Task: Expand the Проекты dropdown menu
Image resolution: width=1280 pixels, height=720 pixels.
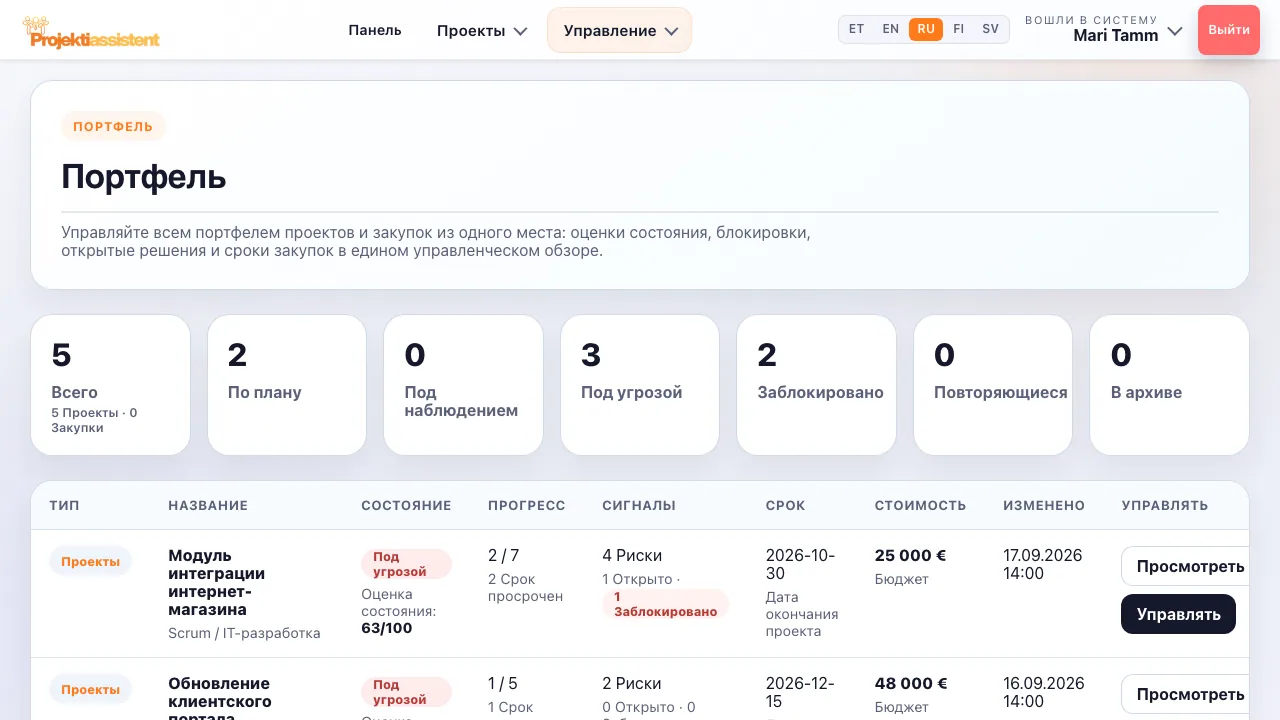Action: [482, 31]
